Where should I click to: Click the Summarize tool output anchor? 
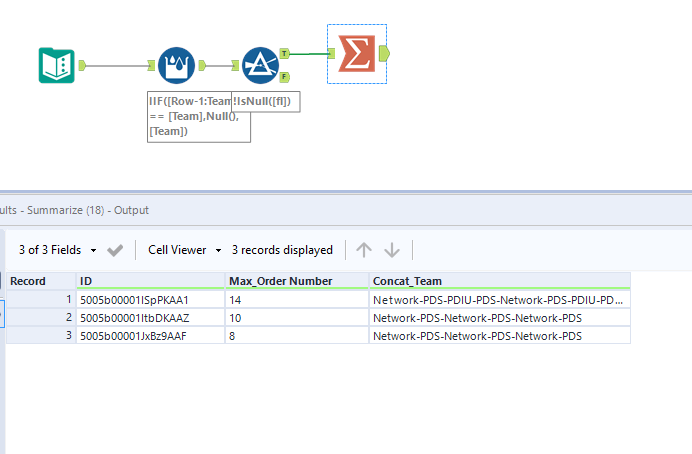(385, 53)
